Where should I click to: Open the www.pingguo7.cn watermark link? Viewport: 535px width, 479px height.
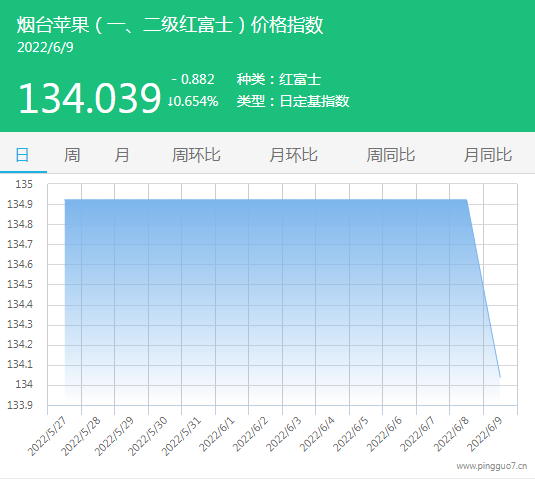[x=492, y=466]
